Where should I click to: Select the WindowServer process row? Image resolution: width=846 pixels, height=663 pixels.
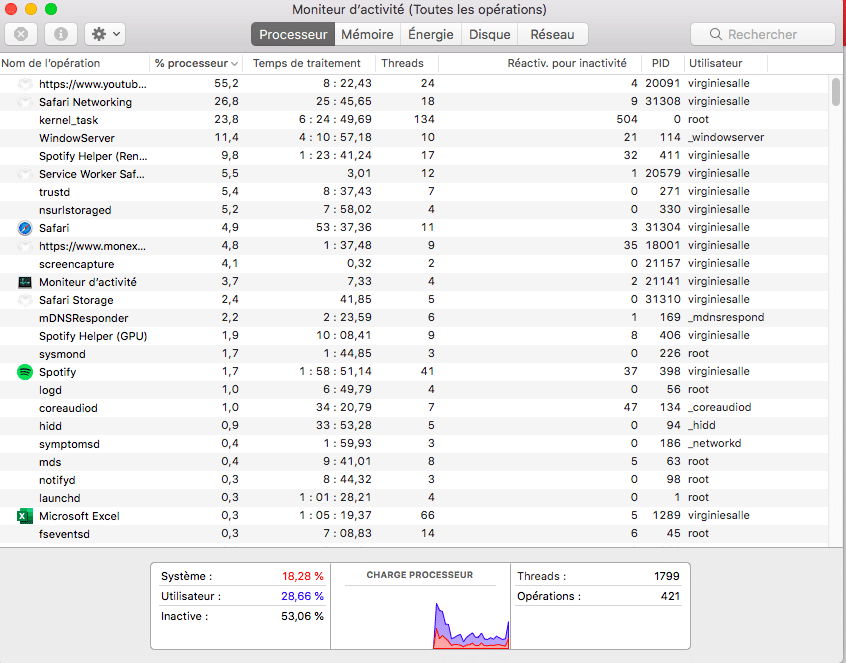(414, 138)
